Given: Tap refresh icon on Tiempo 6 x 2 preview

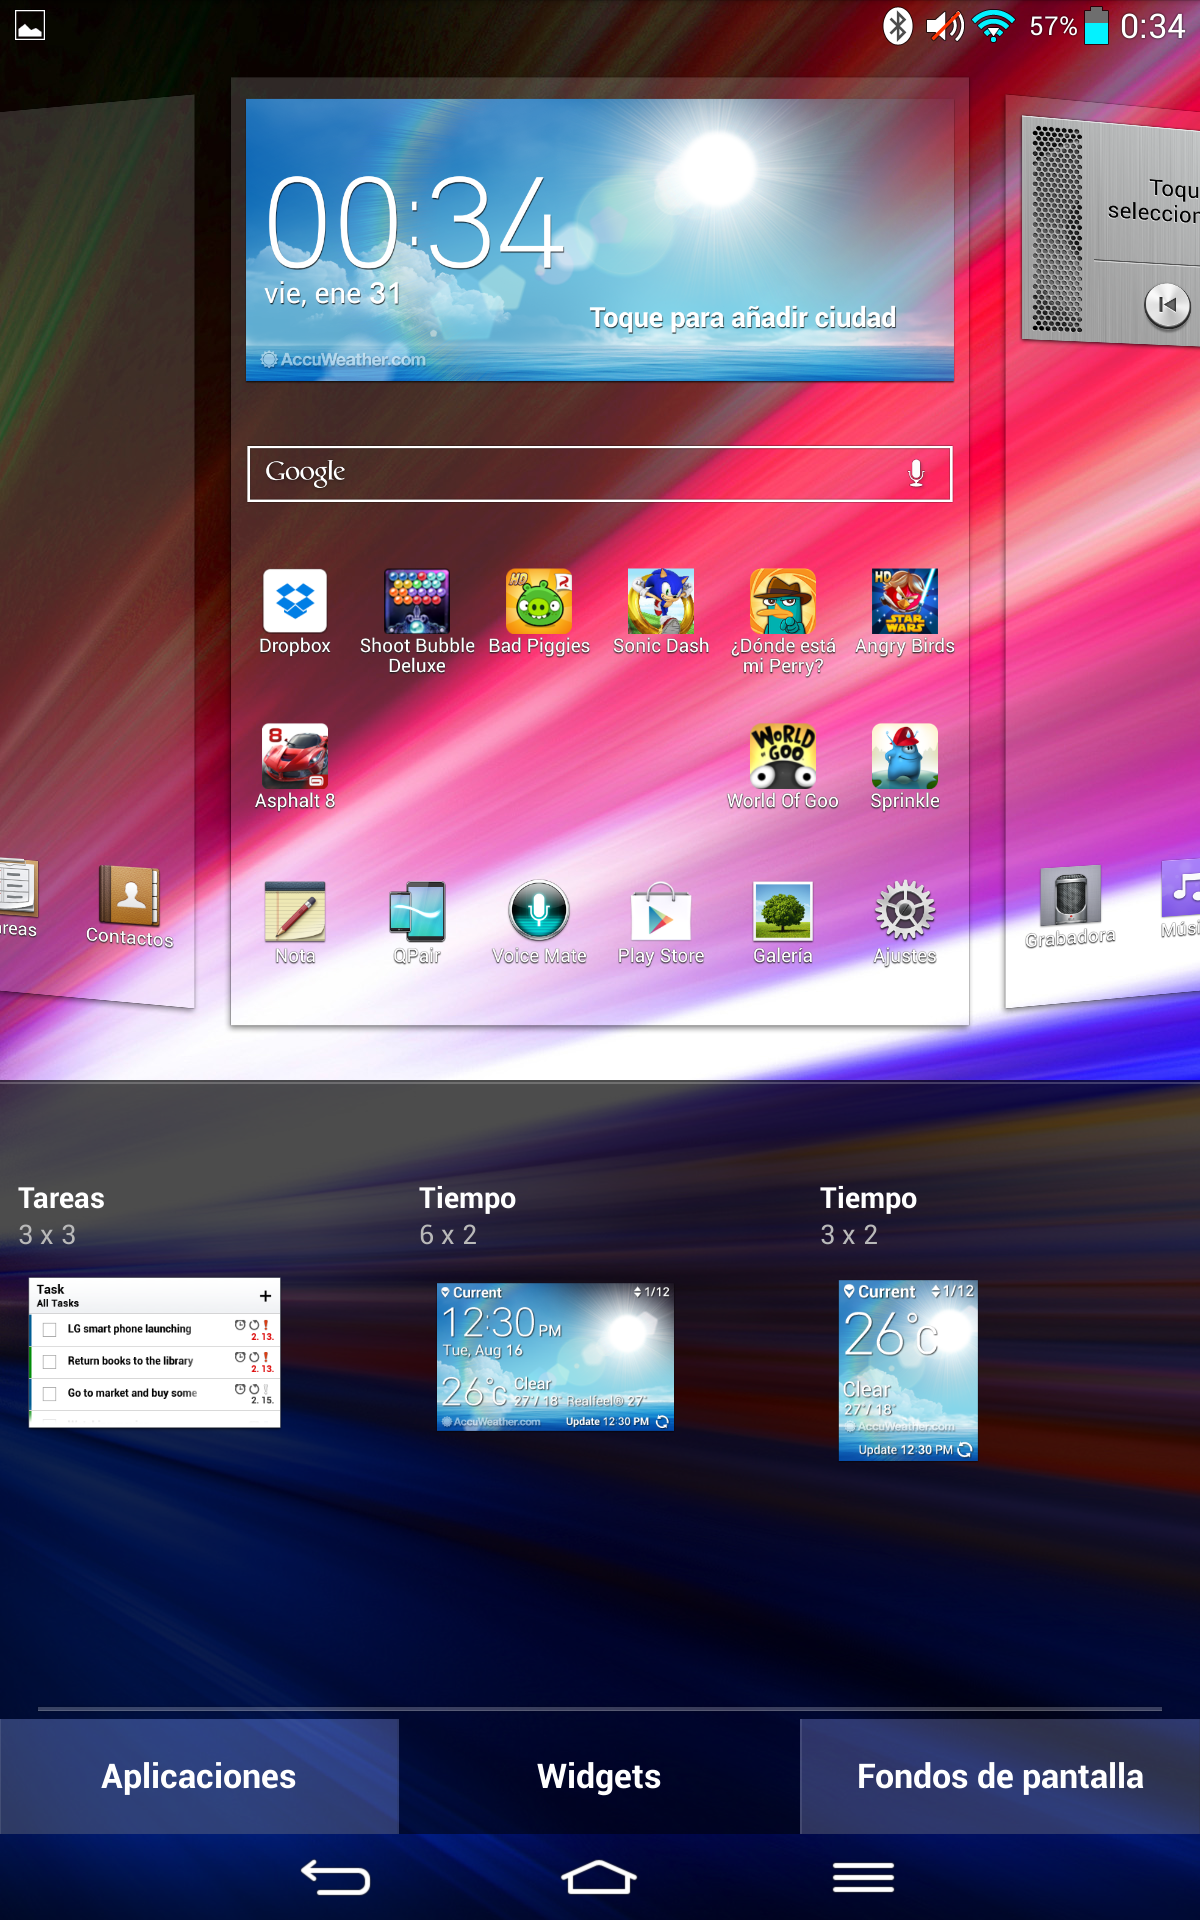Looking at the screenshot, I should [x=662, y=1421].
